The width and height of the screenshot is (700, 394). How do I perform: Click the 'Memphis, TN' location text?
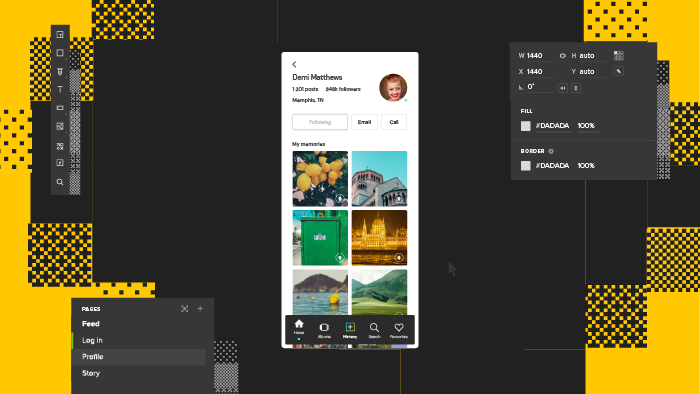(x=308, y=100)
